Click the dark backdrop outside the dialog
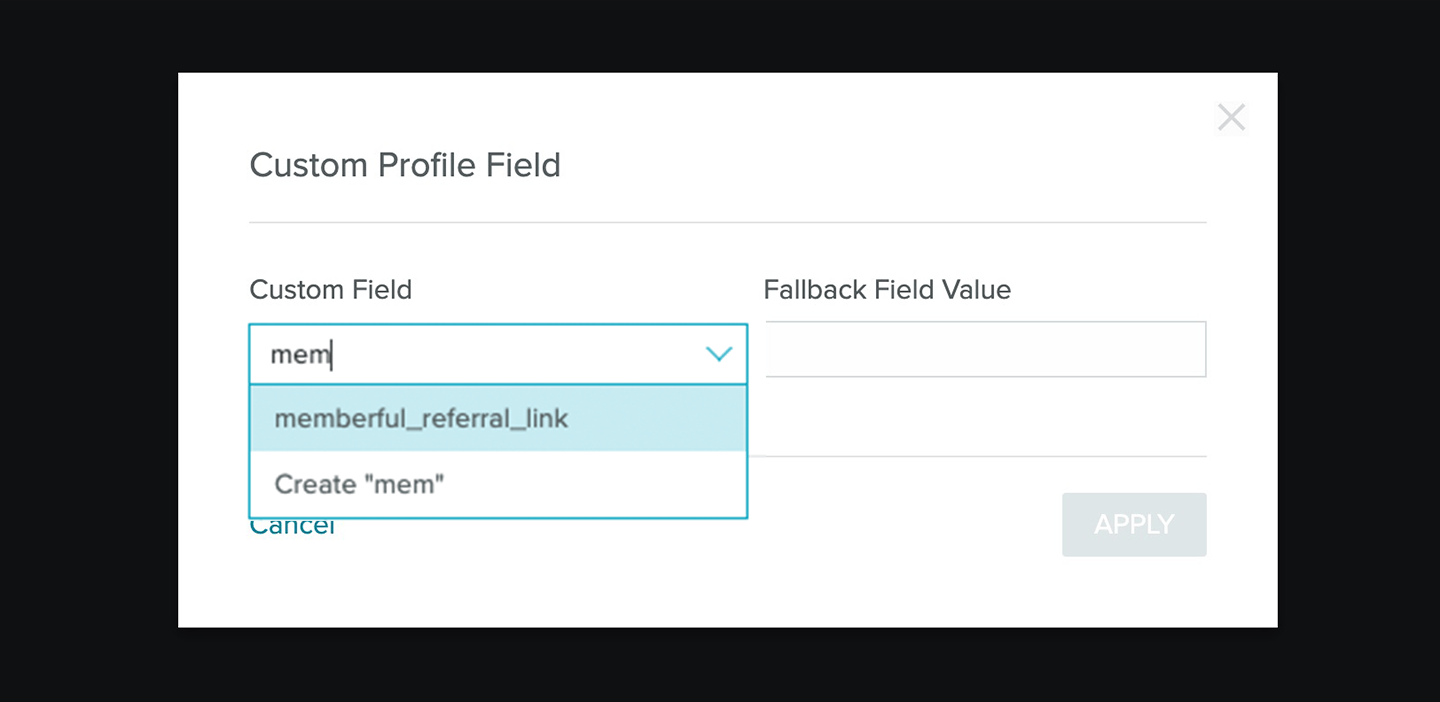The width and height of the screenshot is (1440, 702). [88, 350]
